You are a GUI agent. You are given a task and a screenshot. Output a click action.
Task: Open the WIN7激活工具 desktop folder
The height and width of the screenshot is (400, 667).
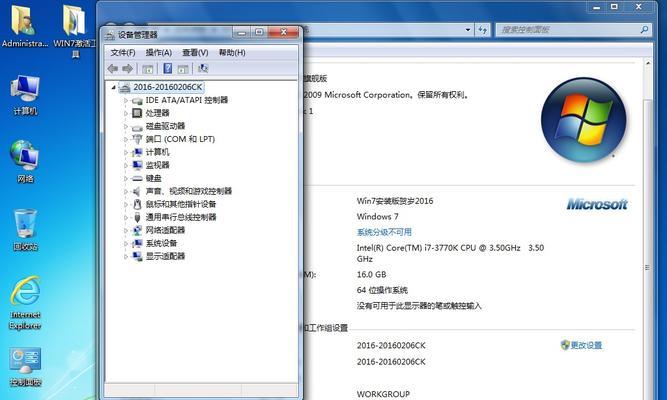(75, 31)
